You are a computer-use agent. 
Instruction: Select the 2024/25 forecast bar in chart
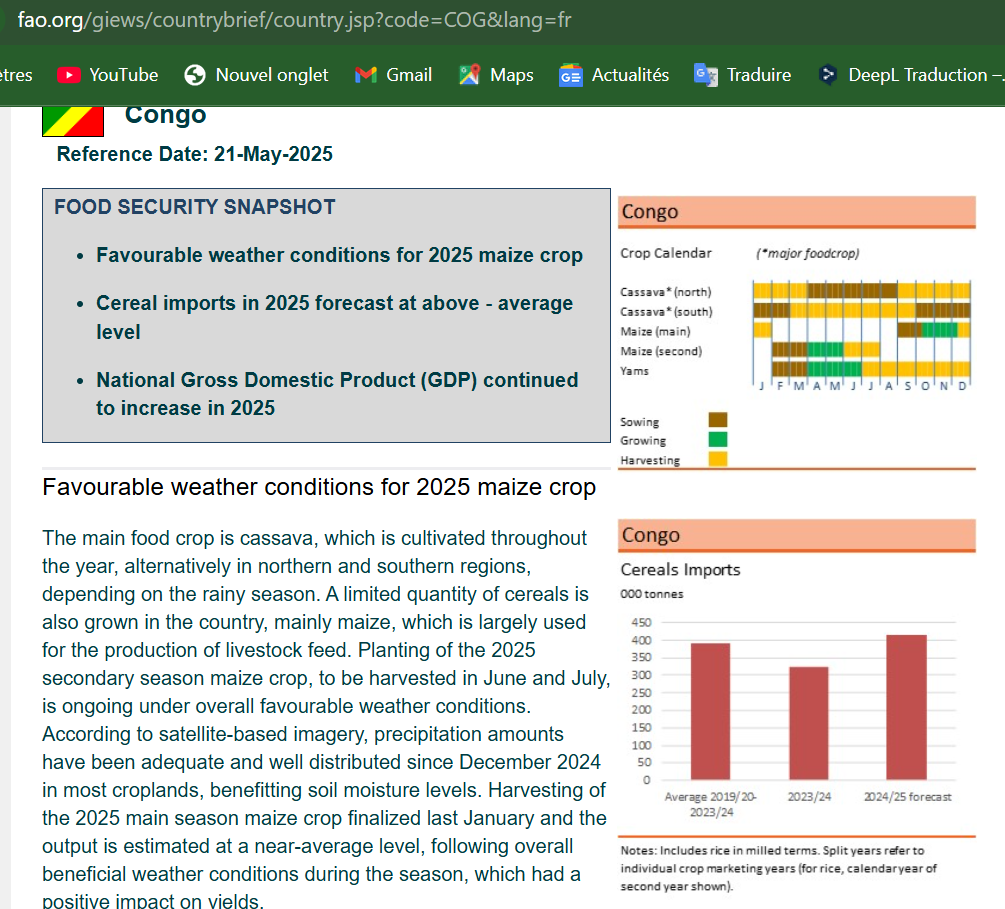tap(906, 706)
